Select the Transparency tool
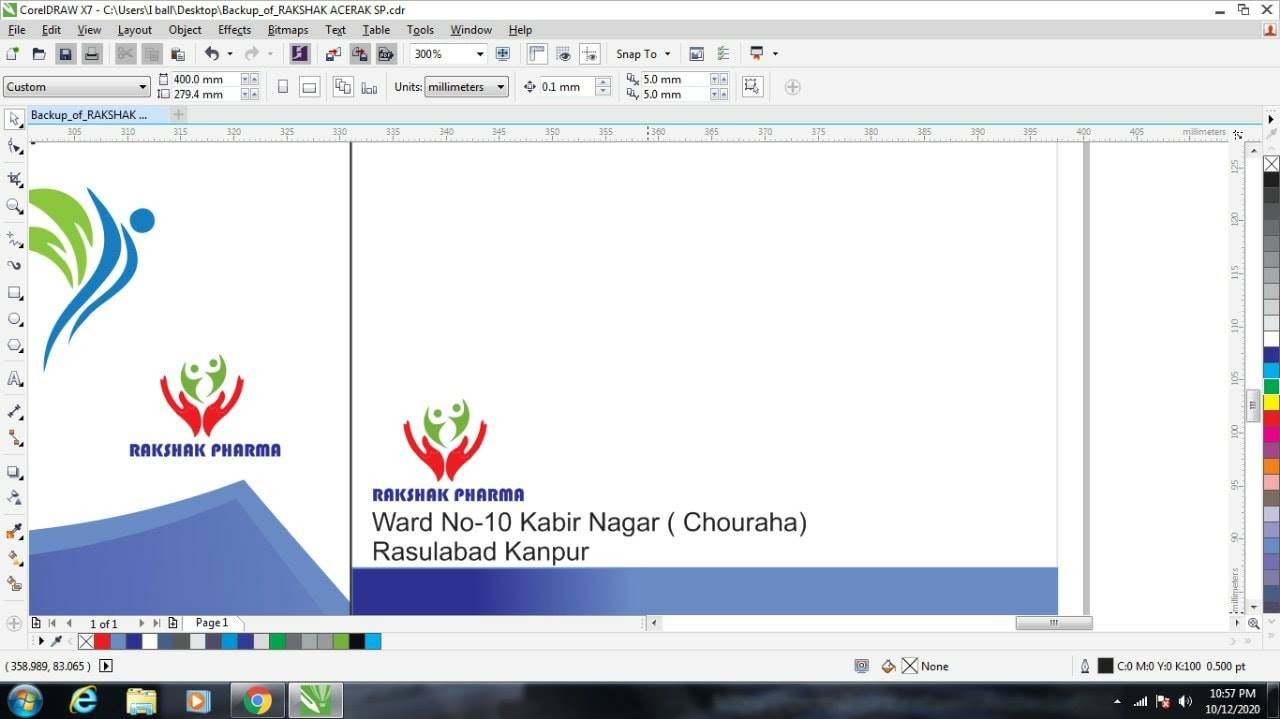This screenshot has width=1280, height=719. point(15,497)
